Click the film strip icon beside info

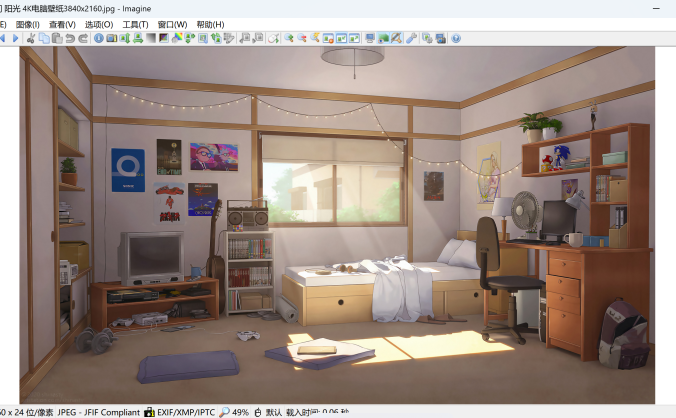click(112, 38)
